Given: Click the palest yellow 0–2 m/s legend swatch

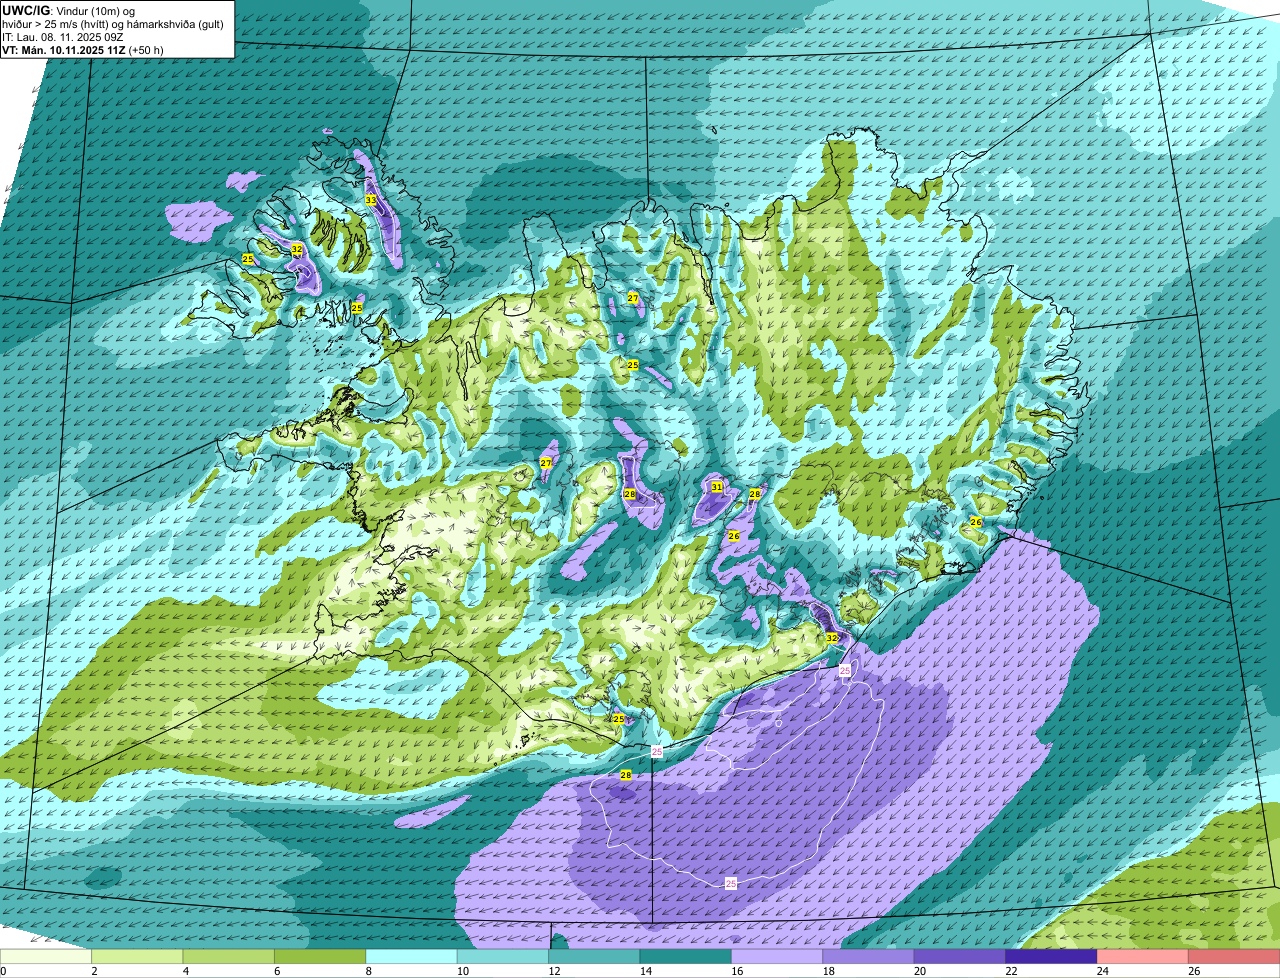Looking at the screenshot, I should 46,957.
